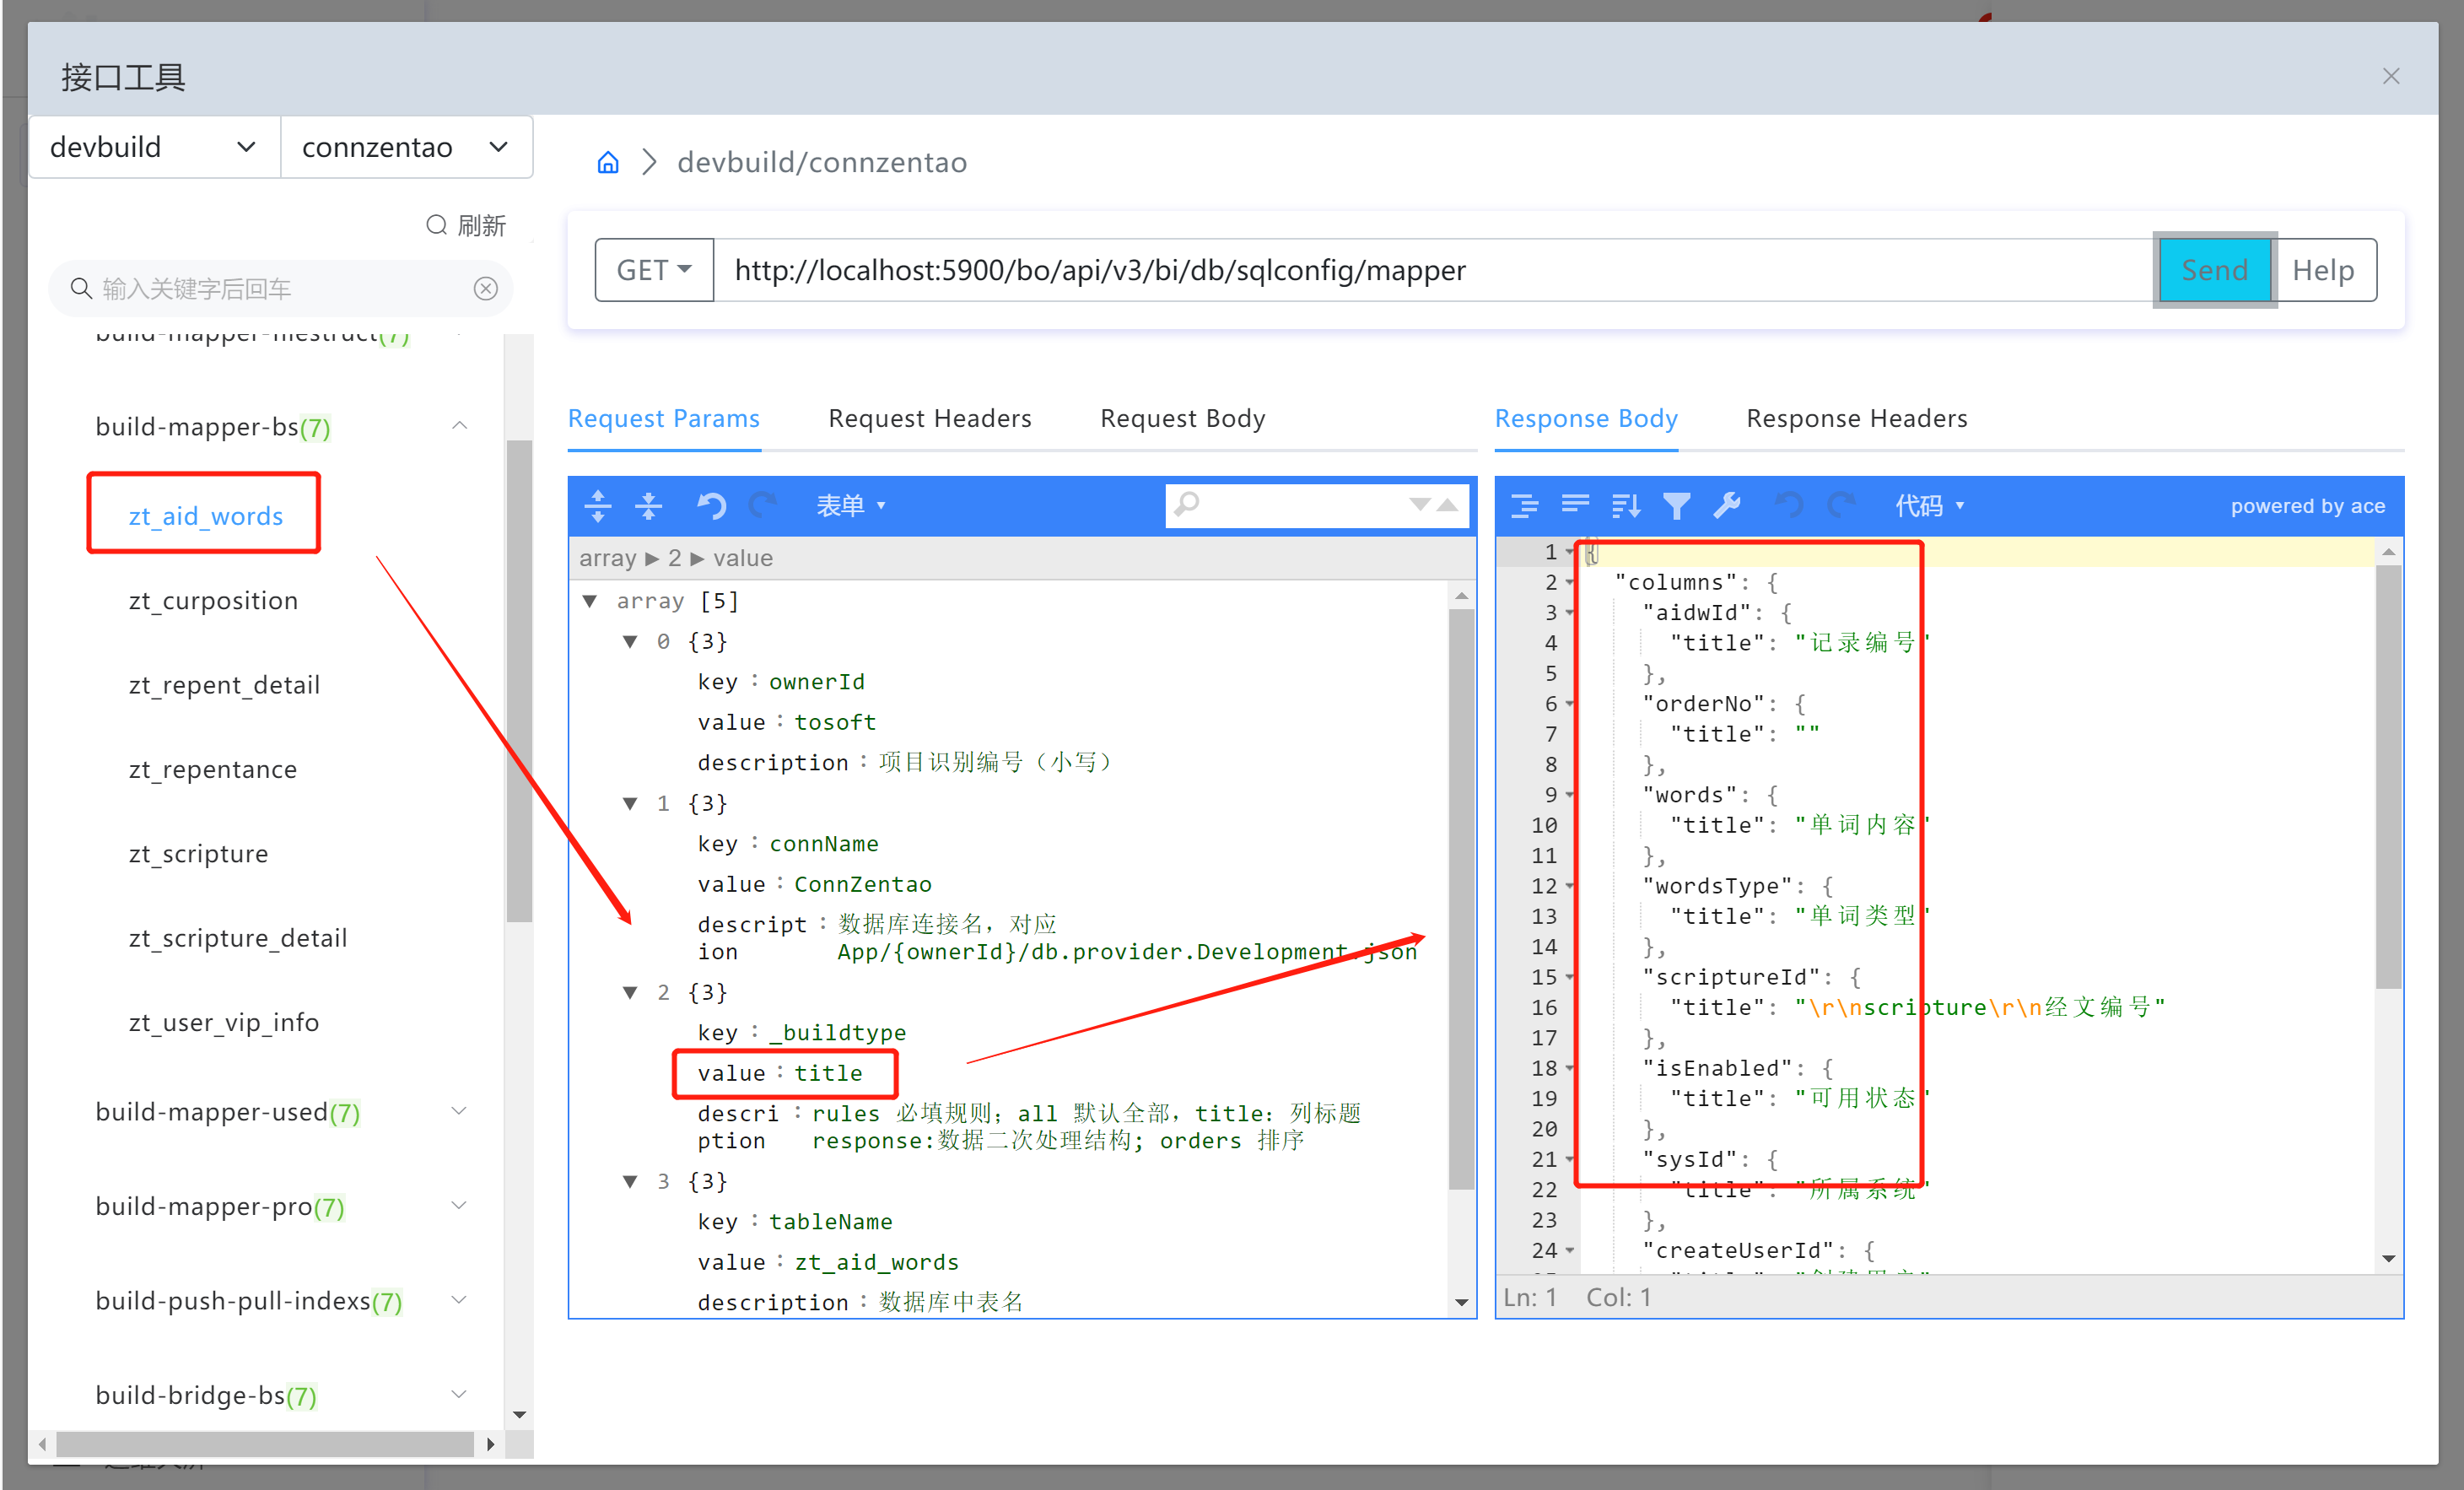Format JSON in response body toolbar
The image size is (2464, 1490).
pos(1524,505)
